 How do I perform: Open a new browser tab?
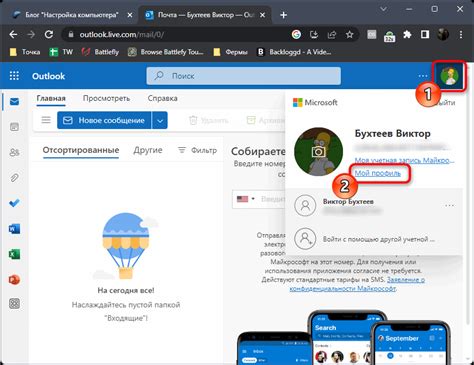pyautogui.click(x=283, y=15)
